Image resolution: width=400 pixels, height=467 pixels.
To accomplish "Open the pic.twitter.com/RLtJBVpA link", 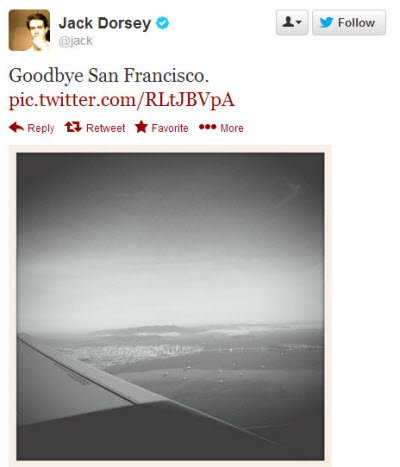I will [122, 100].
